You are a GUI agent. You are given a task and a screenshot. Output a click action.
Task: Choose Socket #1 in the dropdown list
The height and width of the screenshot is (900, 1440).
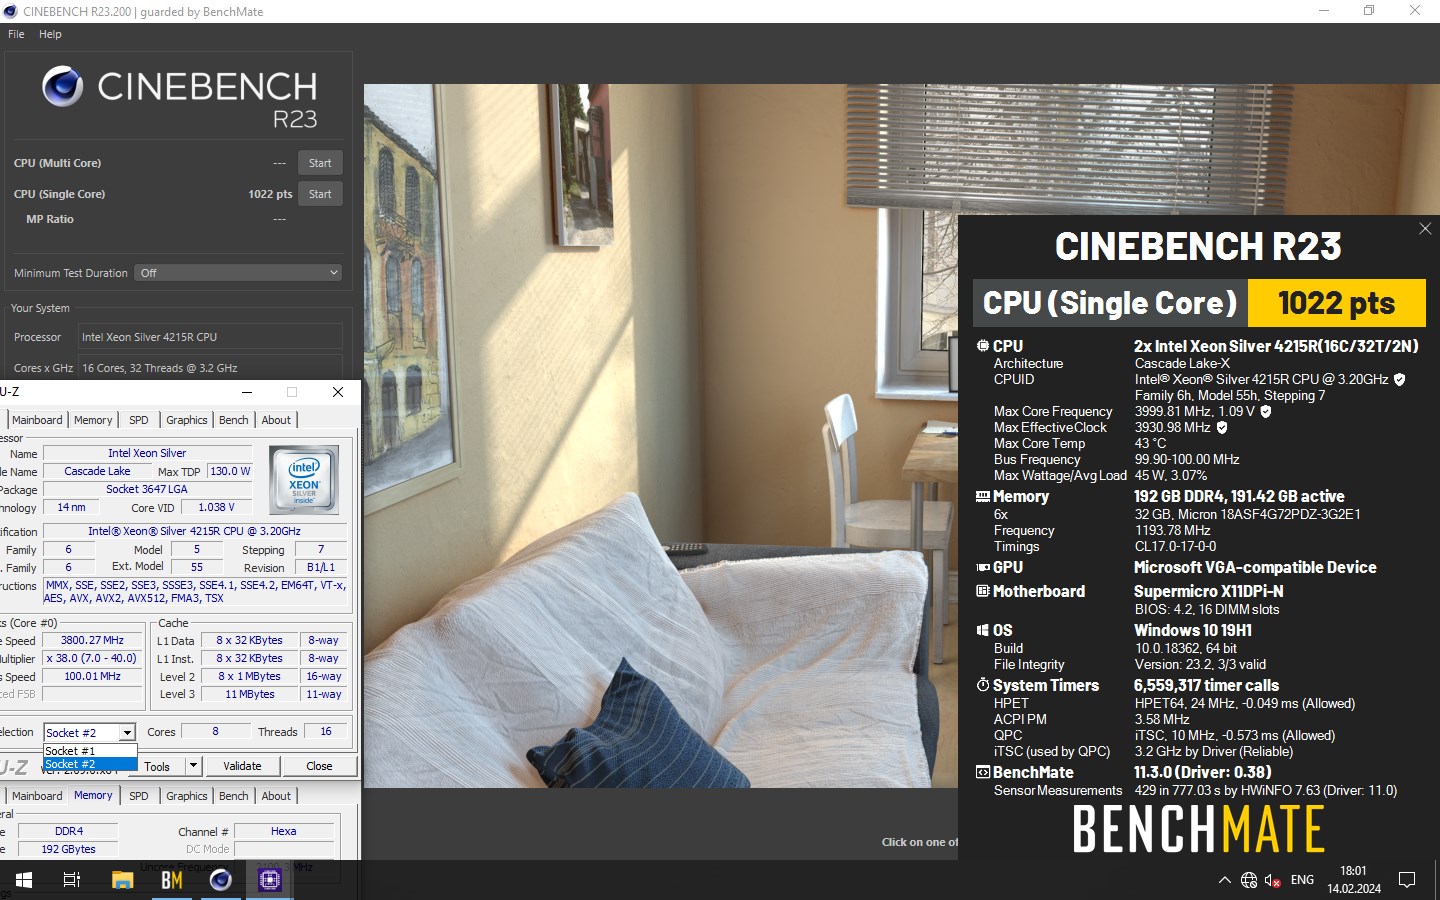tap(90, 751)
